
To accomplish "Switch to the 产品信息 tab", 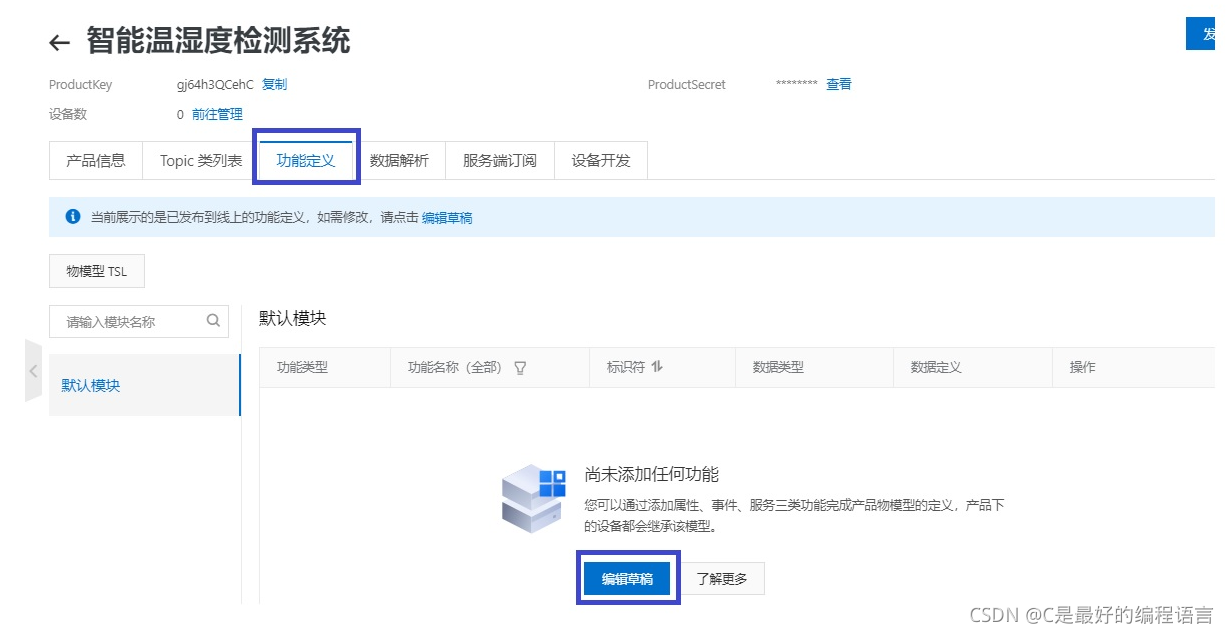I will coord(96,160).
